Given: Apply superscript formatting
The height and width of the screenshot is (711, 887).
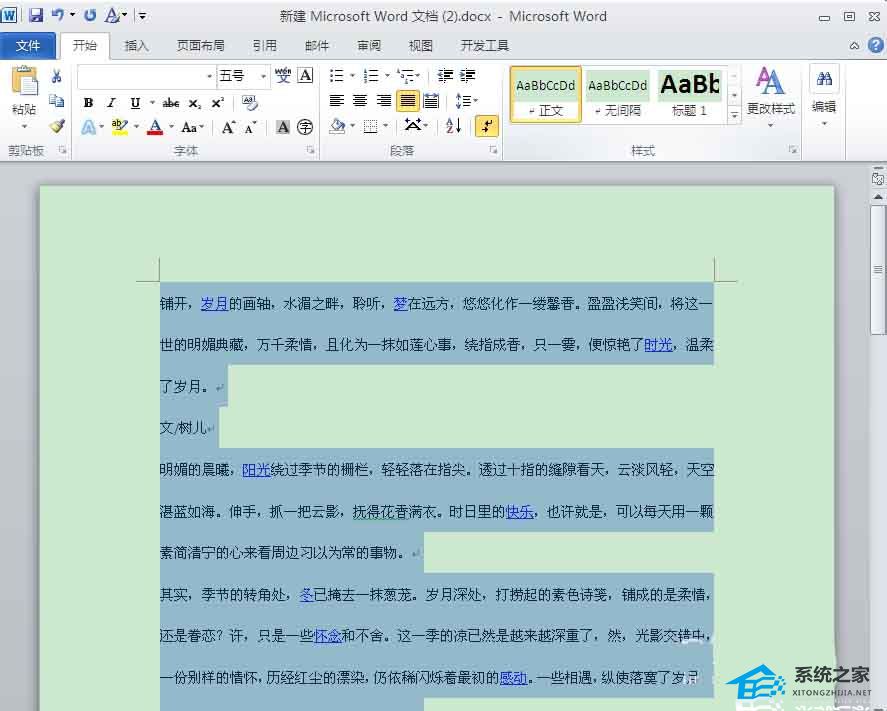Looking at the screenshot, I should coord(218,103).
